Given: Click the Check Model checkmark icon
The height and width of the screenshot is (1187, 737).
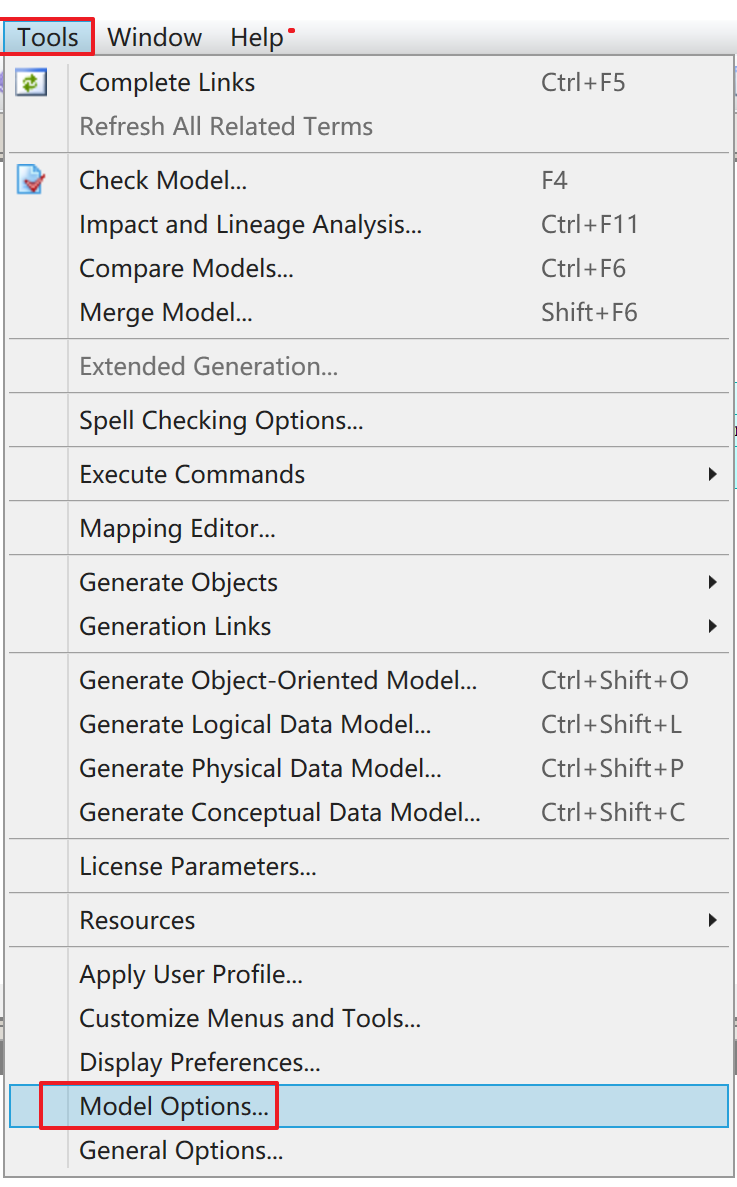Looking at the screenshot, I should 32,181.
